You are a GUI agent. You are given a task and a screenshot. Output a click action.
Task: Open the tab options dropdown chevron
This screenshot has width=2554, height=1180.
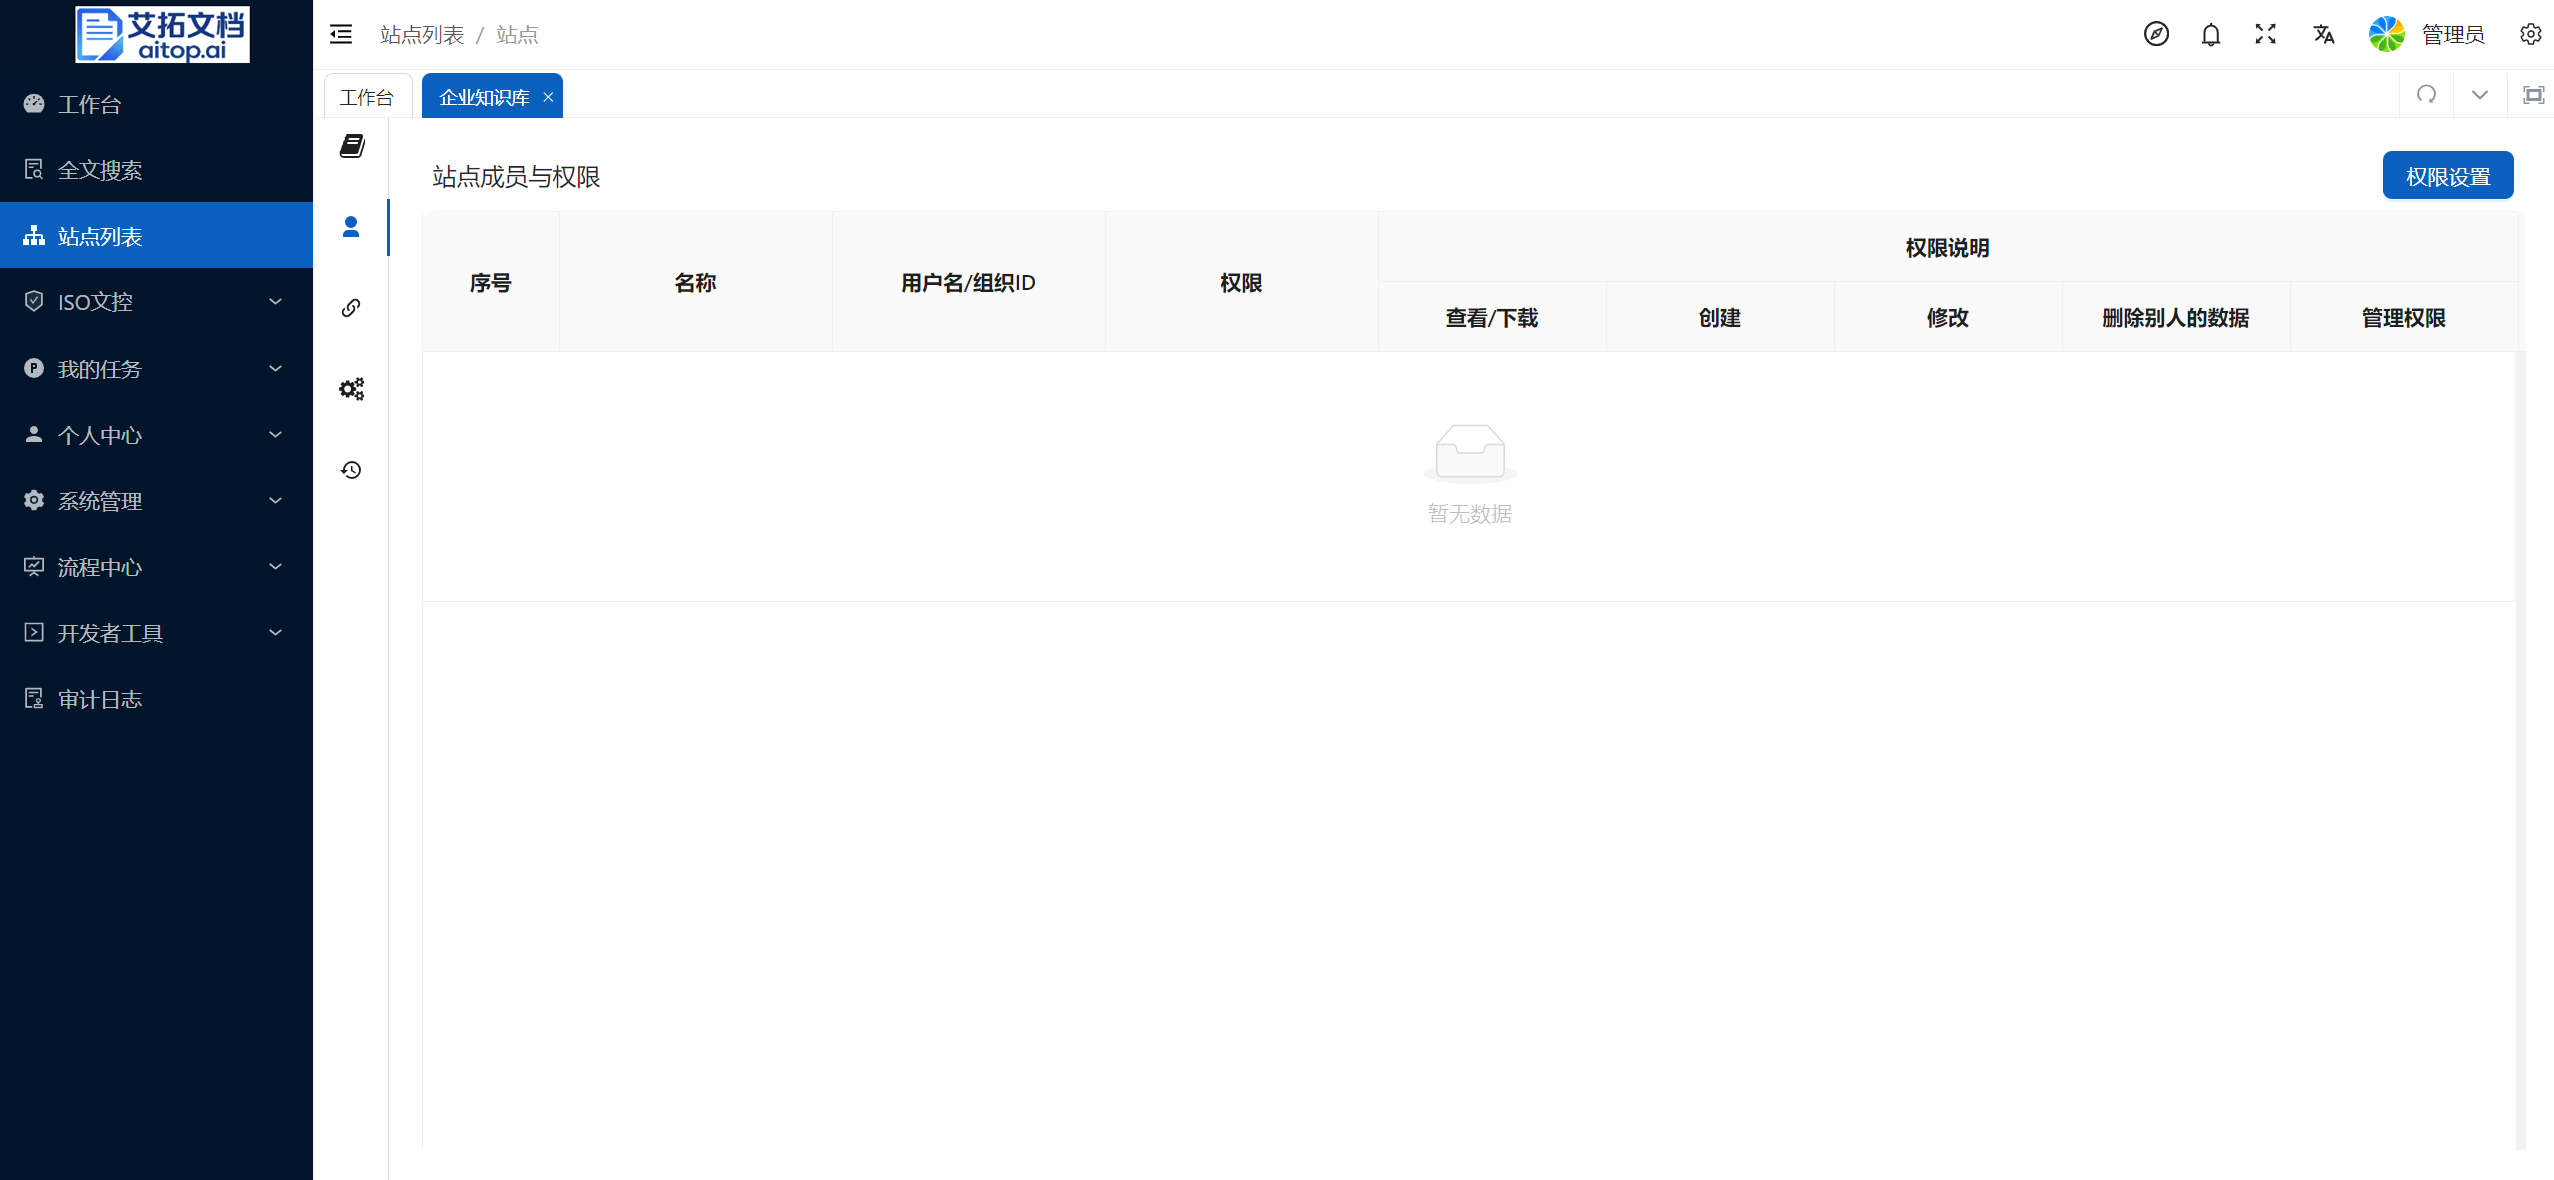2480,95
